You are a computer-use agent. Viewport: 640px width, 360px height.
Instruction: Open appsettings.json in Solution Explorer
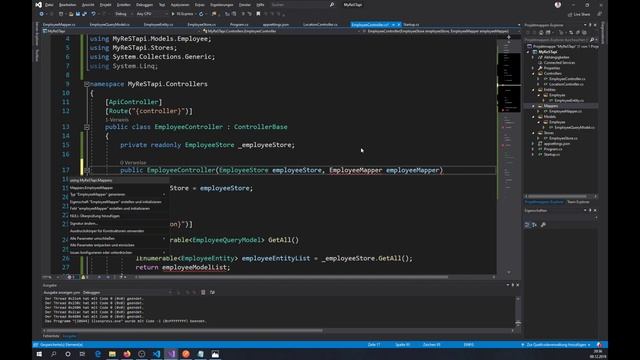[557, 144]
